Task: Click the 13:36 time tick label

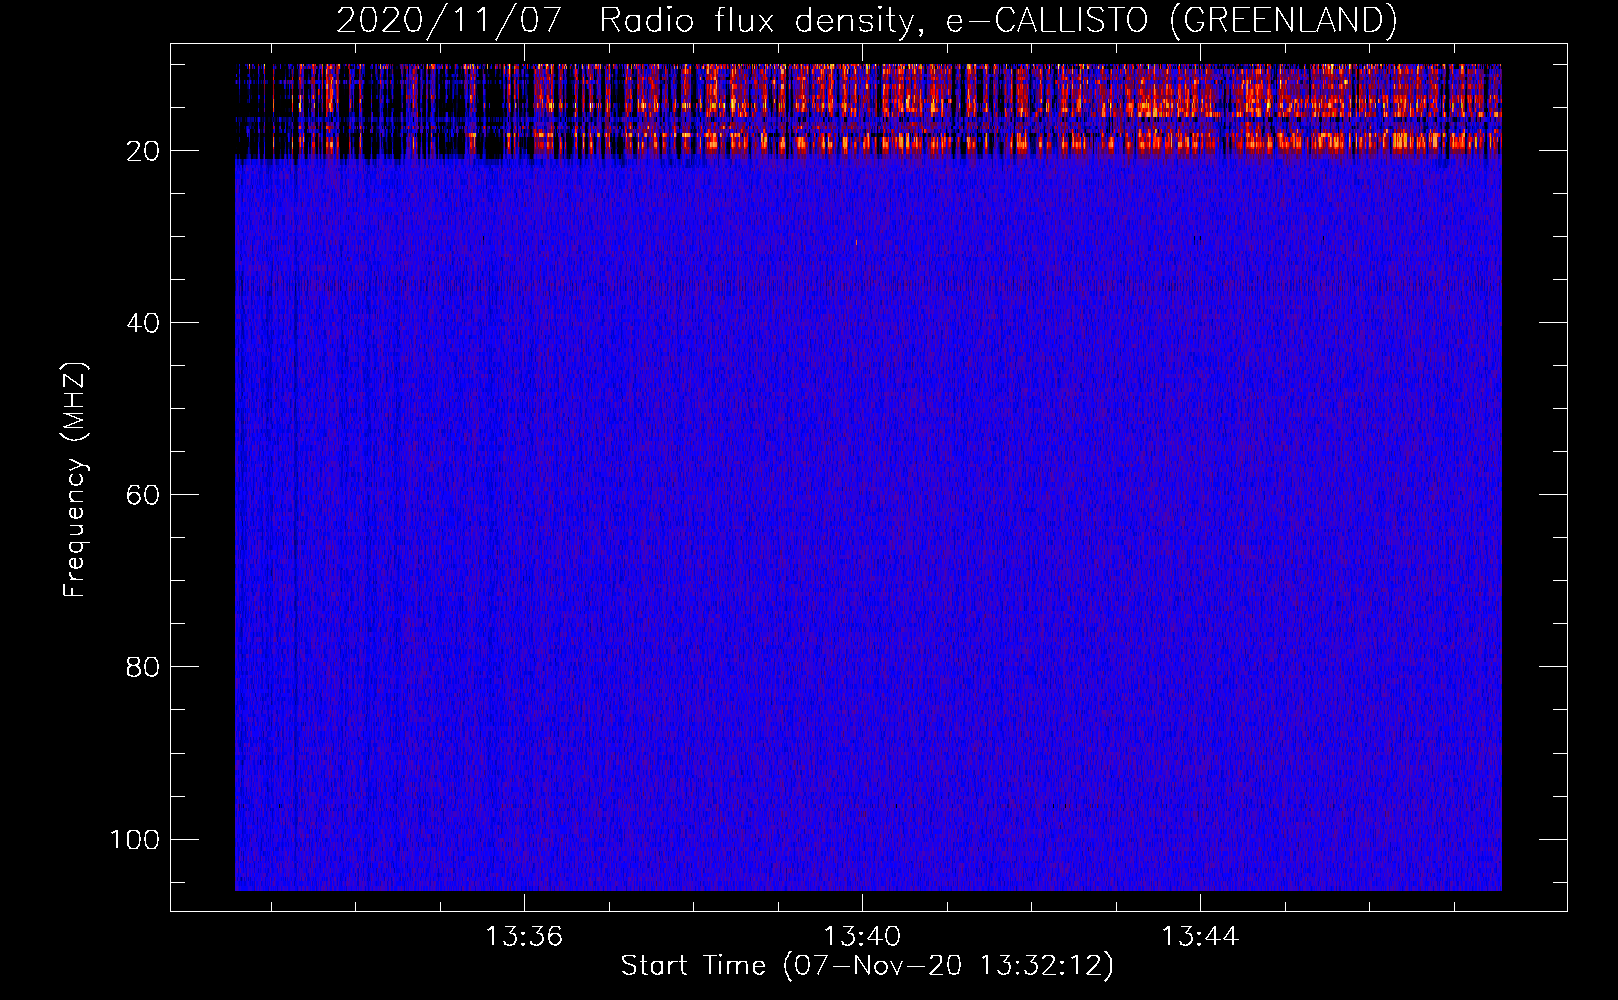Action: [x=524, y=937]
